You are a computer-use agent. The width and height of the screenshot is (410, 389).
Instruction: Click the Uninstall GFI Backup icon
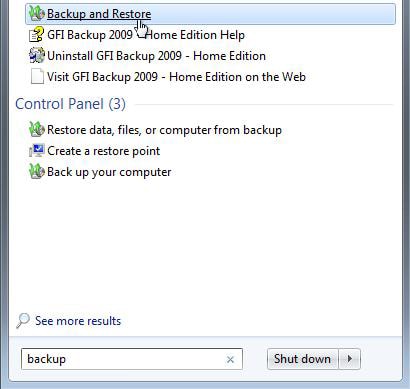(x=37, y=56)
